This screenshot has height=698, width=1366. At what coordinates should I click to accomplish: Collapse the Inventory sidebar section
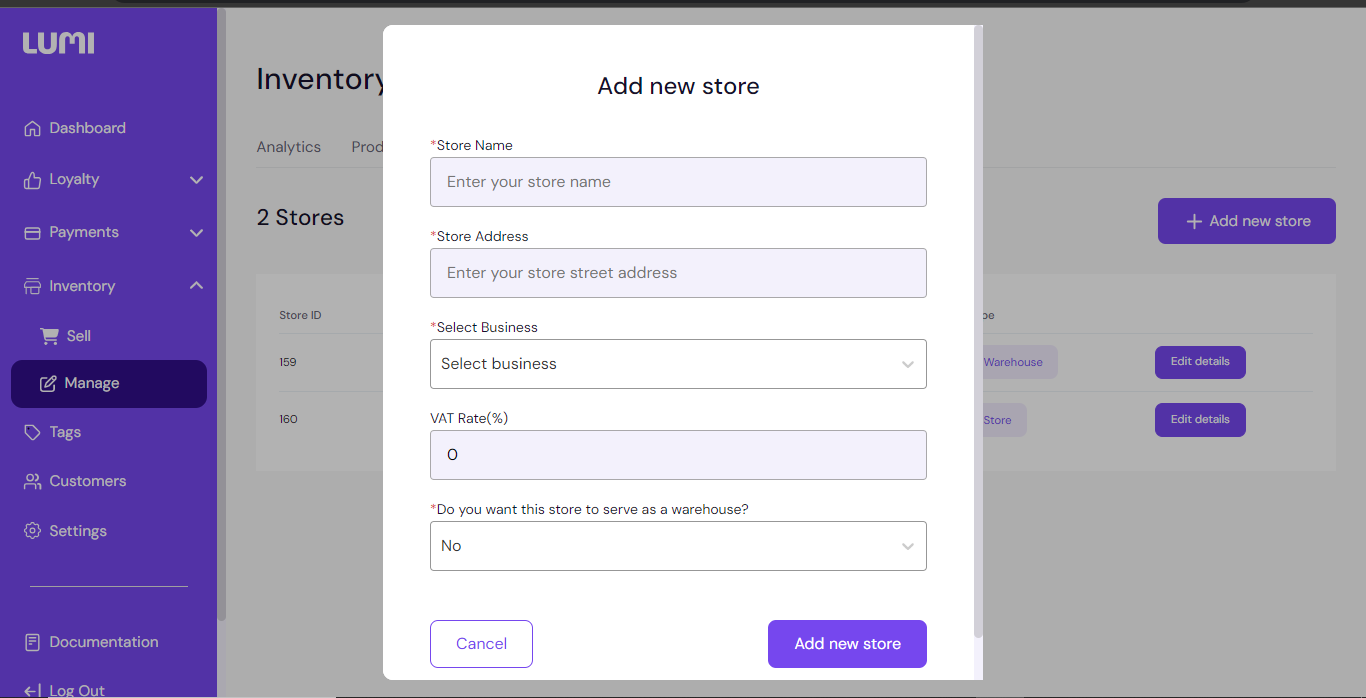click(196, 285)
